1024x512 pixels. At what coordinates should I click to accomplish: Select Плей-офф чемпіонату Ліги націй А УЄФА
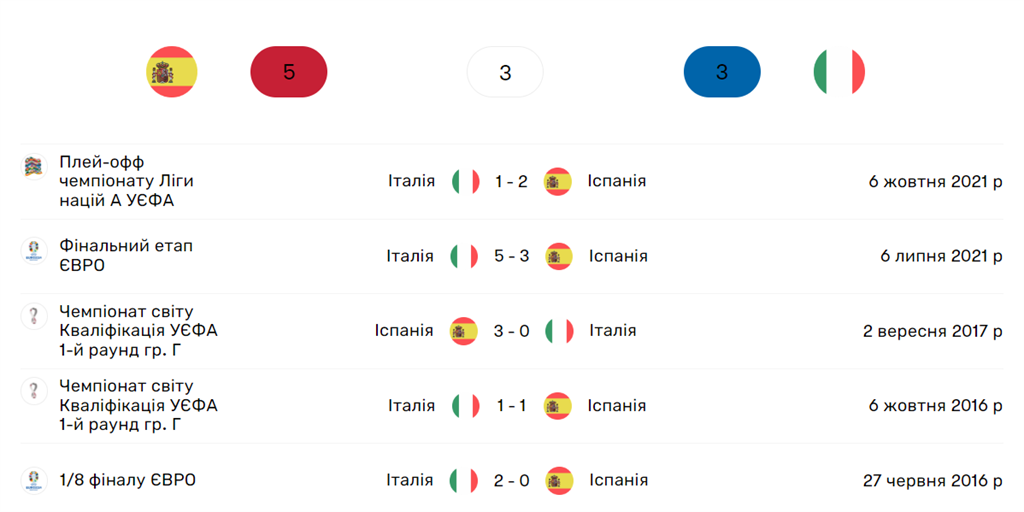pyautogui.click(x=126, y=181)
